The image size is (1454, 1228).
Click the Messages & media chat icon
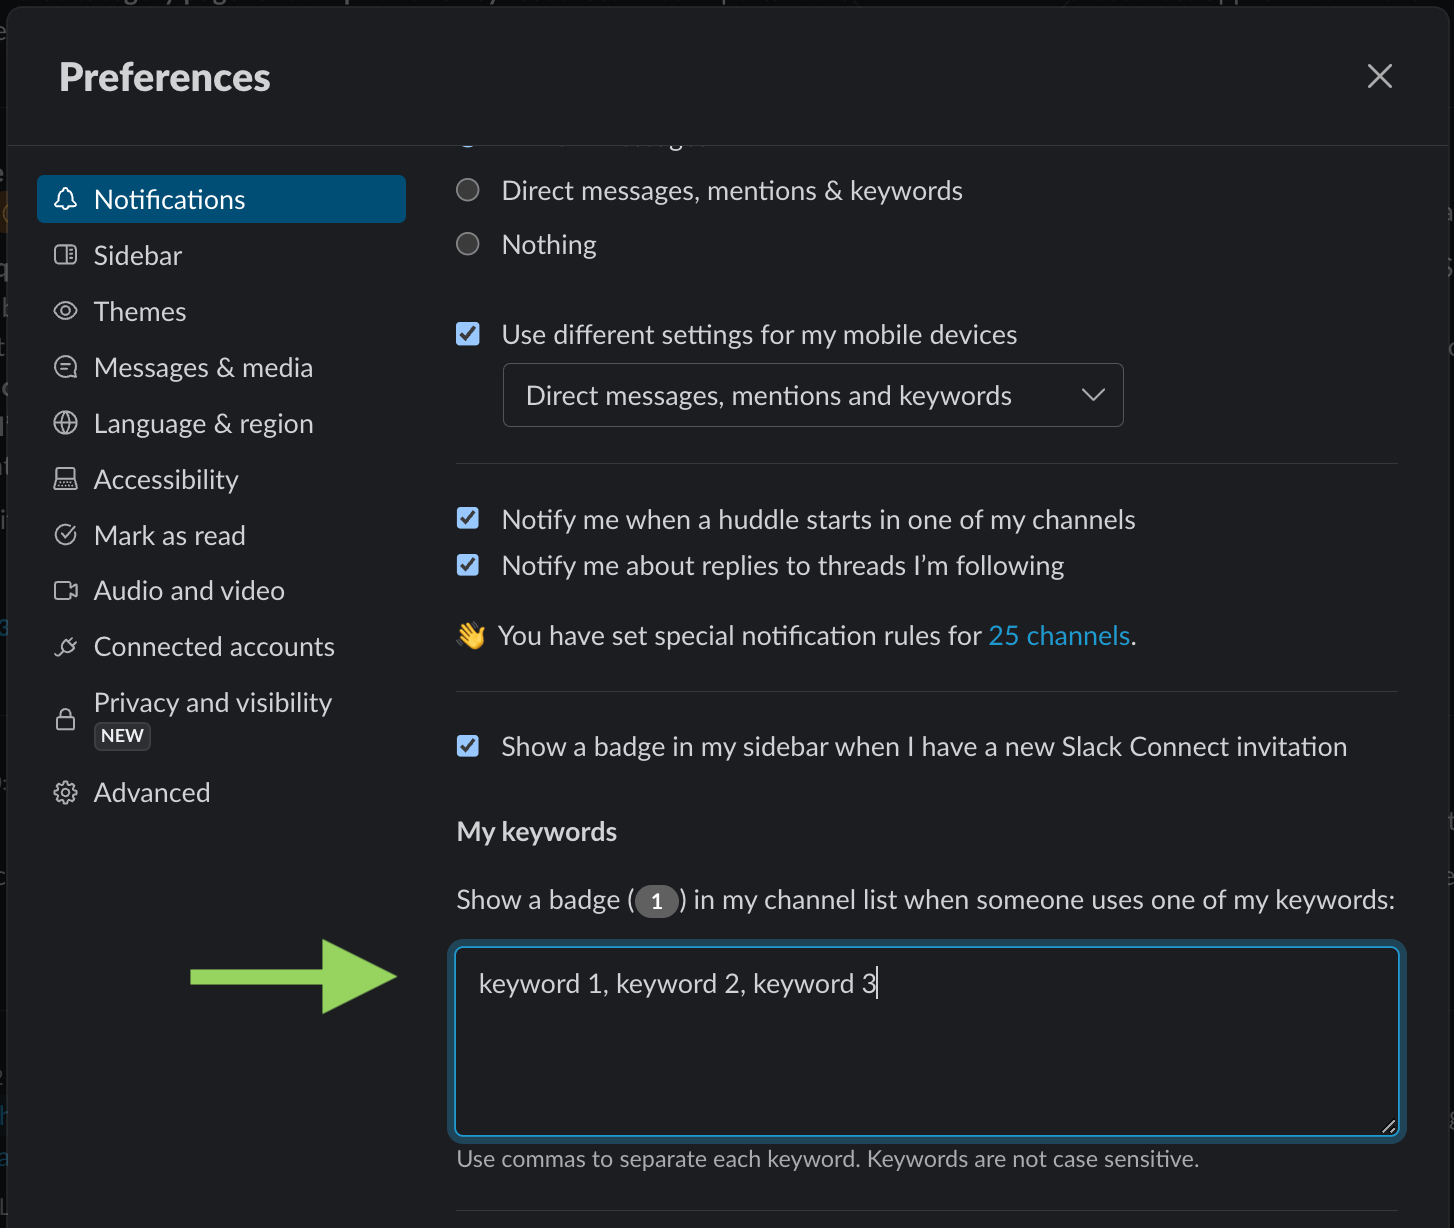(x=66, y=367)
